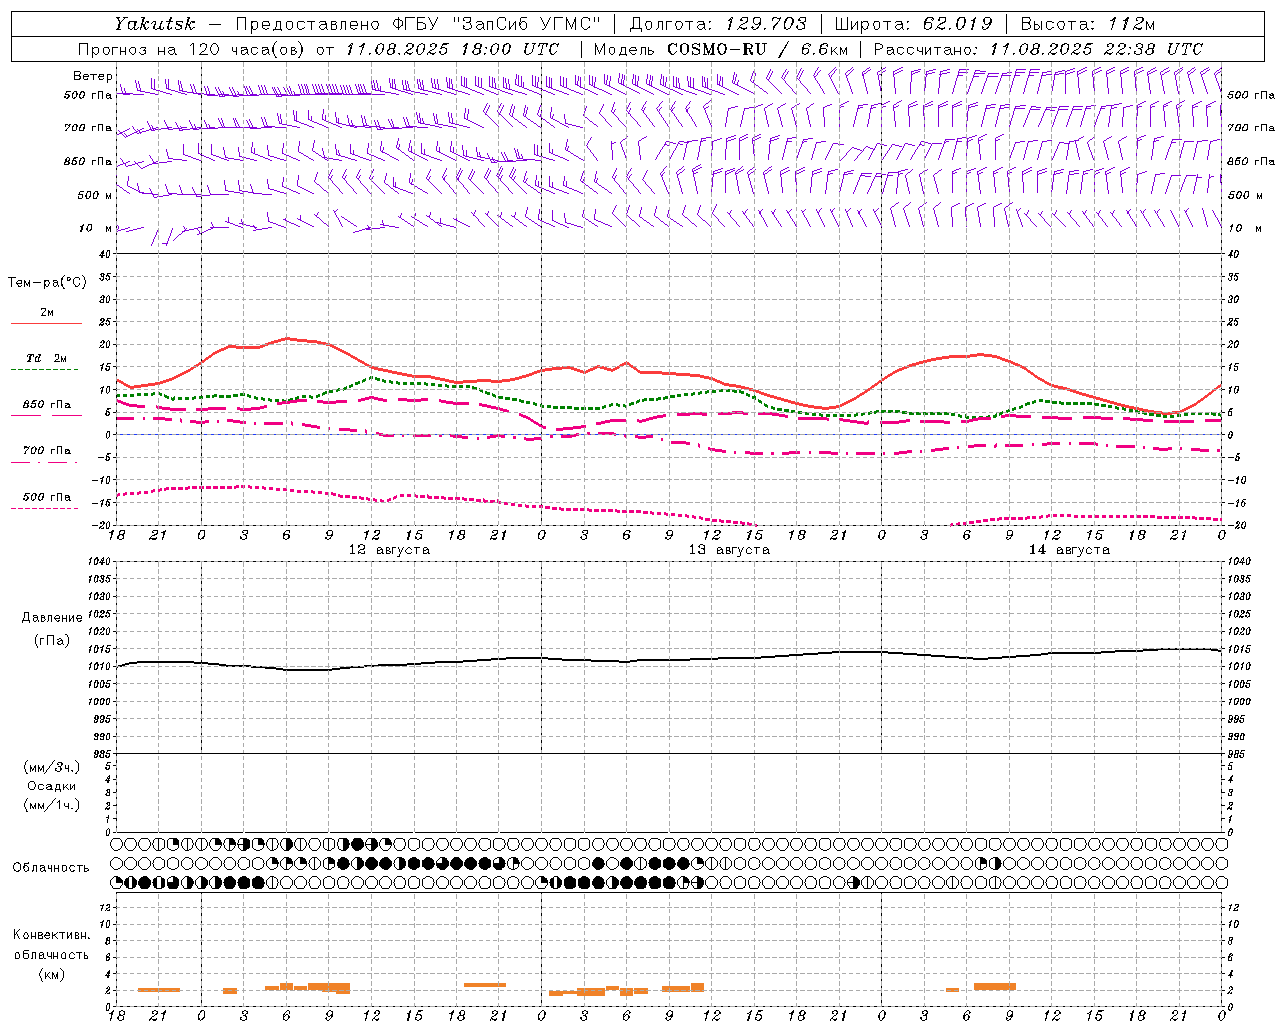Image resolution: width=1280 pixels, height=1024 pixels.
Task: Click the 'Ветер' wind panel label
Action: 93,76
